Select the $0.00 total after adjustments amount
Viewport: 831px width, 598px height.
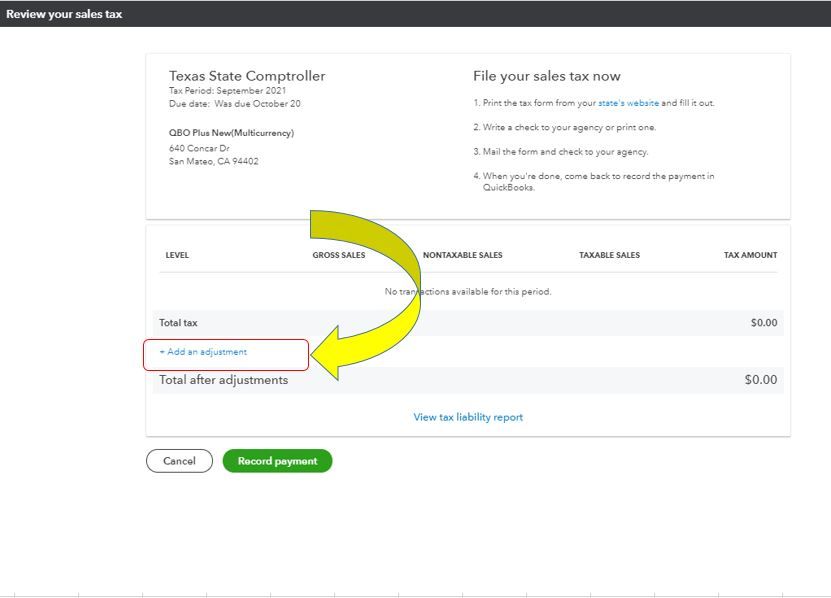760,380
